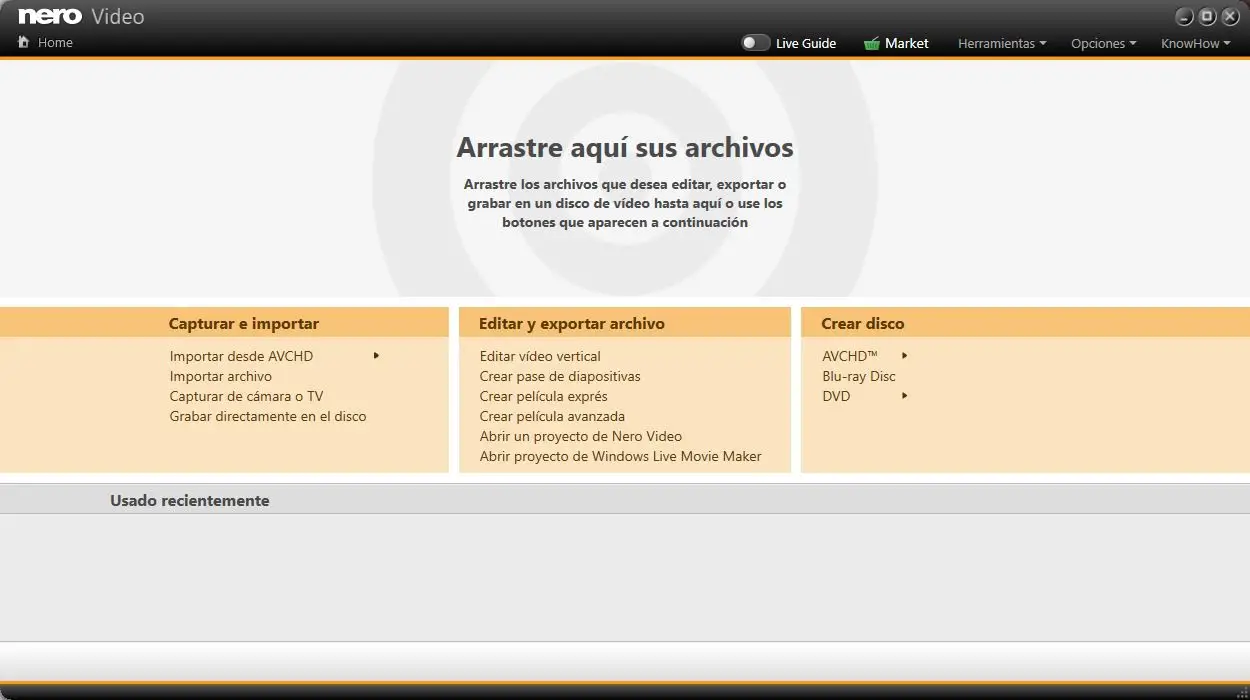
Task: Click the Live Guide label
Action: (805, 43)
